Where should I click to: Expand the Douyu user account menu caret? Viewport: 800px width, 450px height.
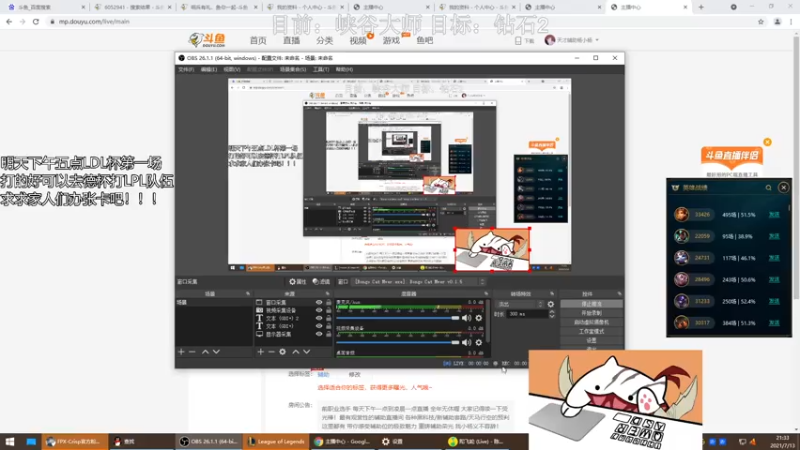click(x=597, y=40)
